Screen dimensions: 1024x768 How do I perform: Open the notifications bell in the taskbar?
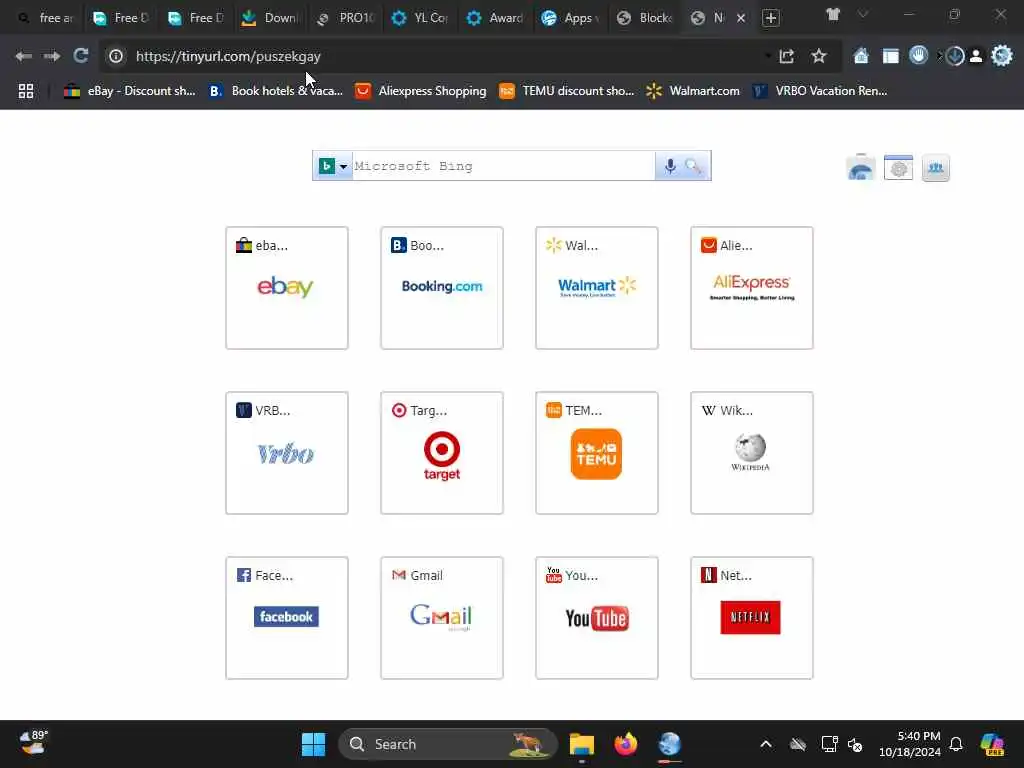tap(956, 744)
